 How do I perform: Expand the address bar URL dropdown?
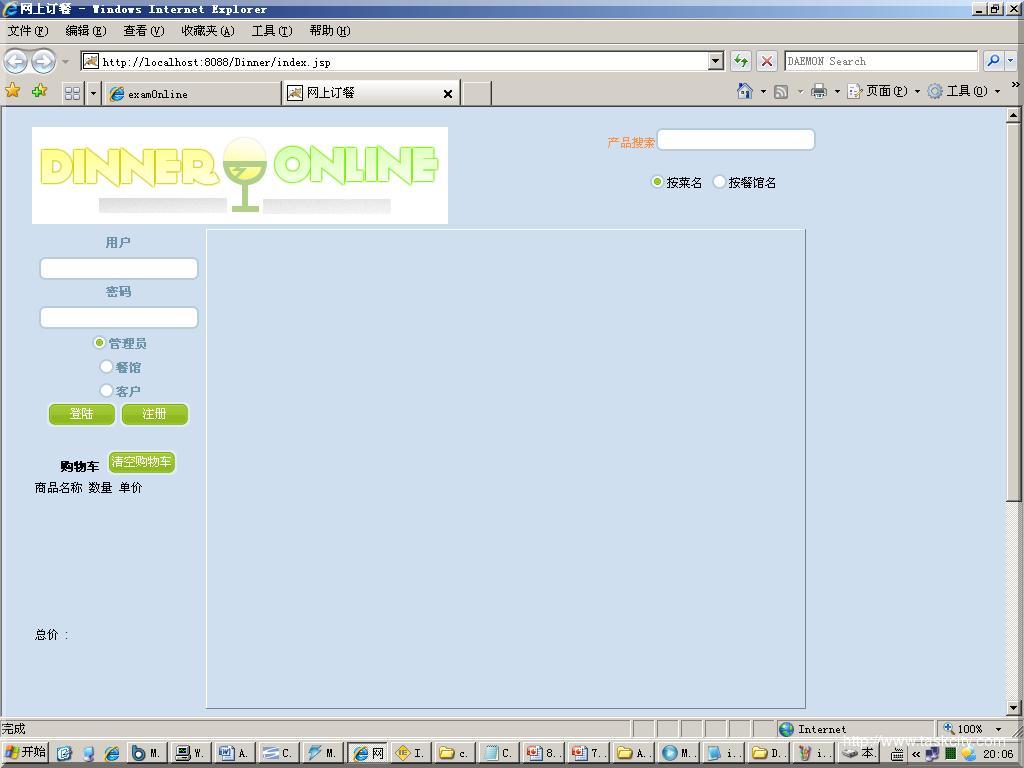point(715,61)
